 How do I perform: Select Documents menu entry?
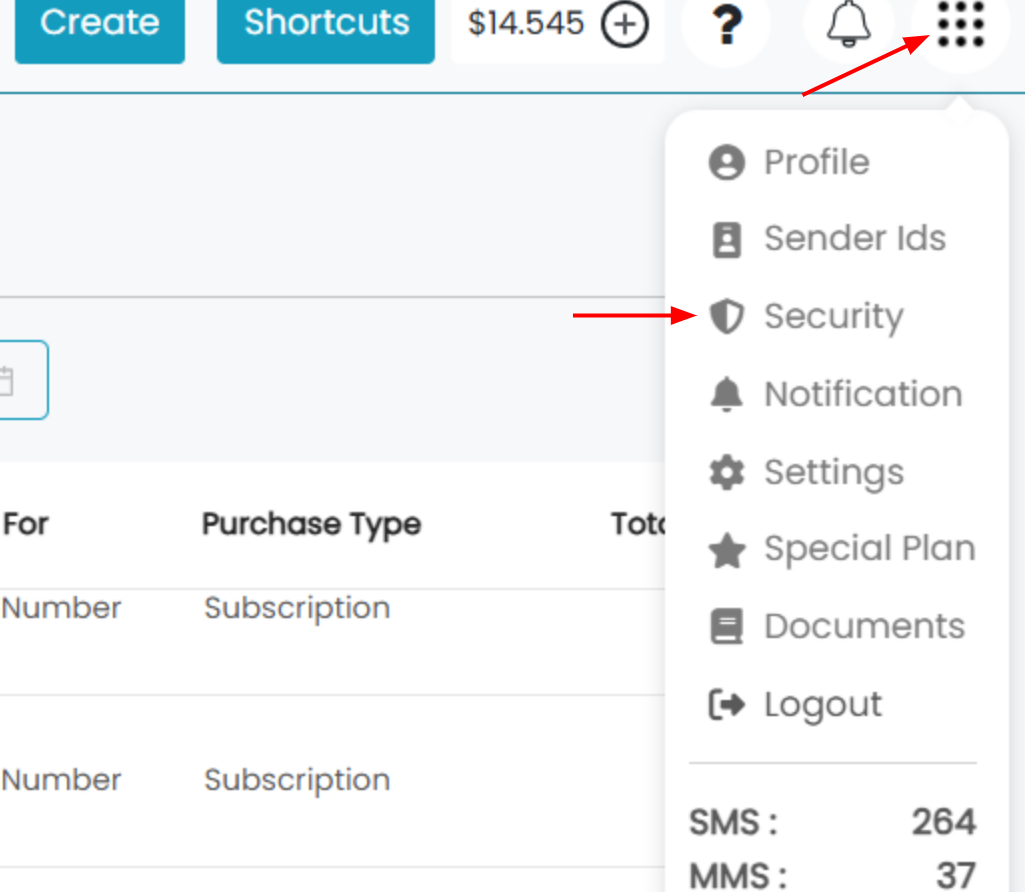[836, 626]
